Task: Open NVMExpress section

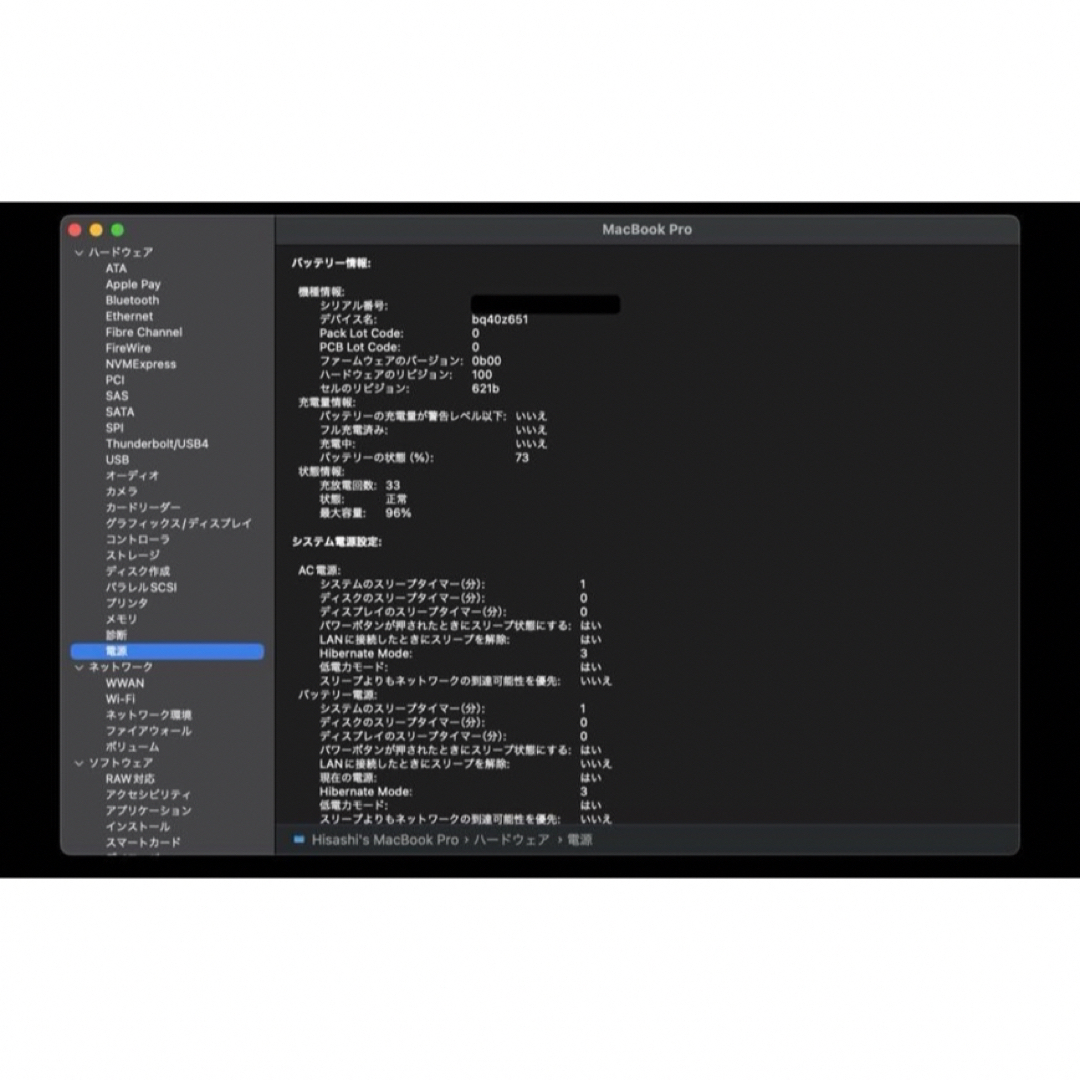Action: point(141,364)
